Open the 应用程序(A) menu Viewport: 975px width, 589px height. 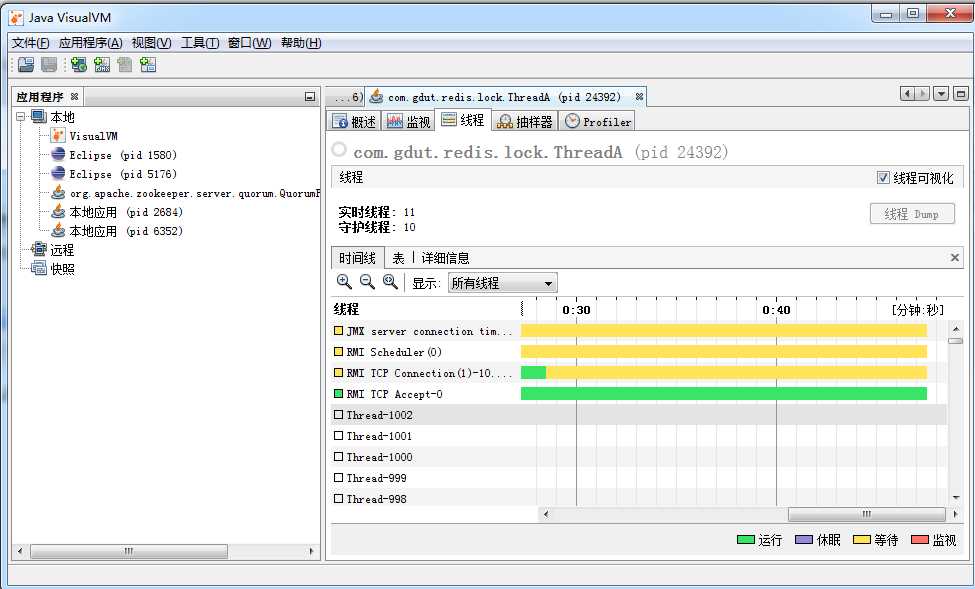click(x=90, y=43)
